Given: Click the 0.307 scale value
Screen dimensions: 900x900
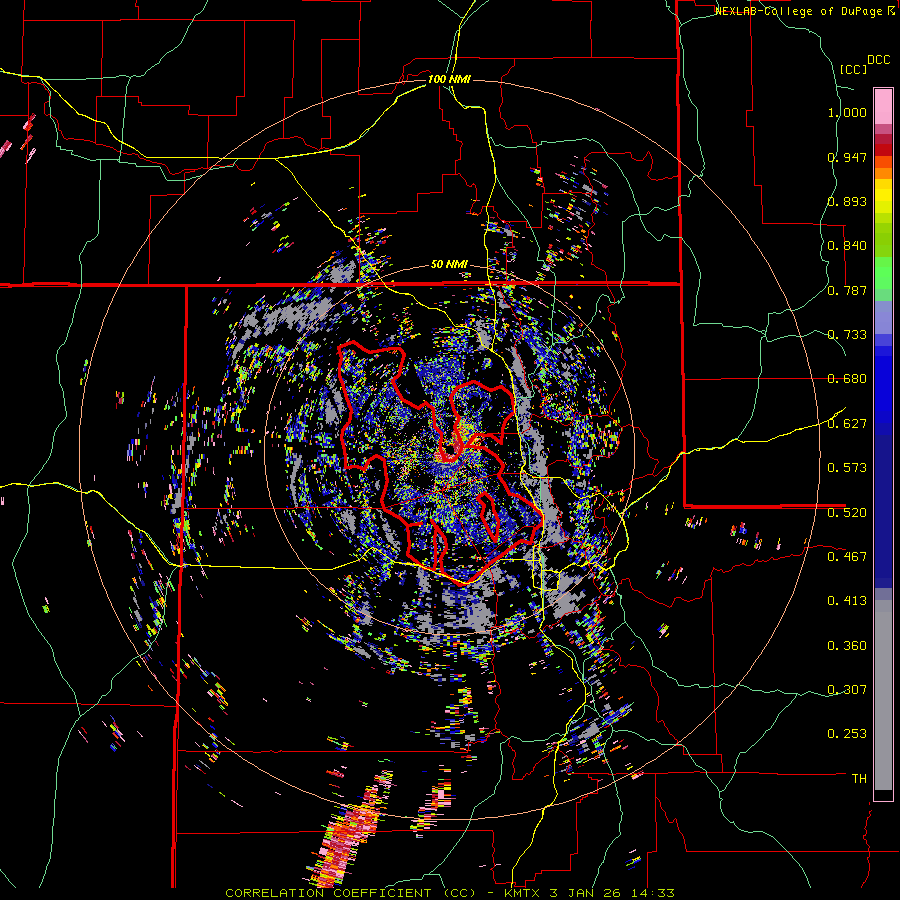Looking at the screenshot, I should tap(847, 689).
